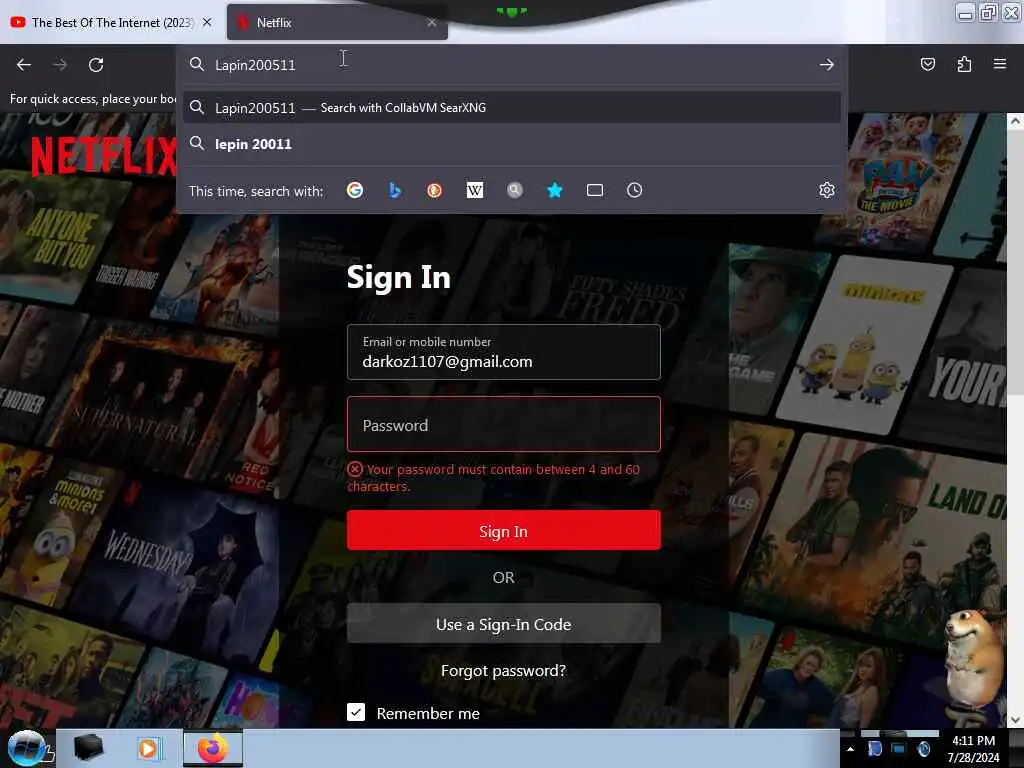Screen dimensions: 1024x768
Task: Open the media player taskbar icon
Action: pyautogui.click(x=150, y=748)
